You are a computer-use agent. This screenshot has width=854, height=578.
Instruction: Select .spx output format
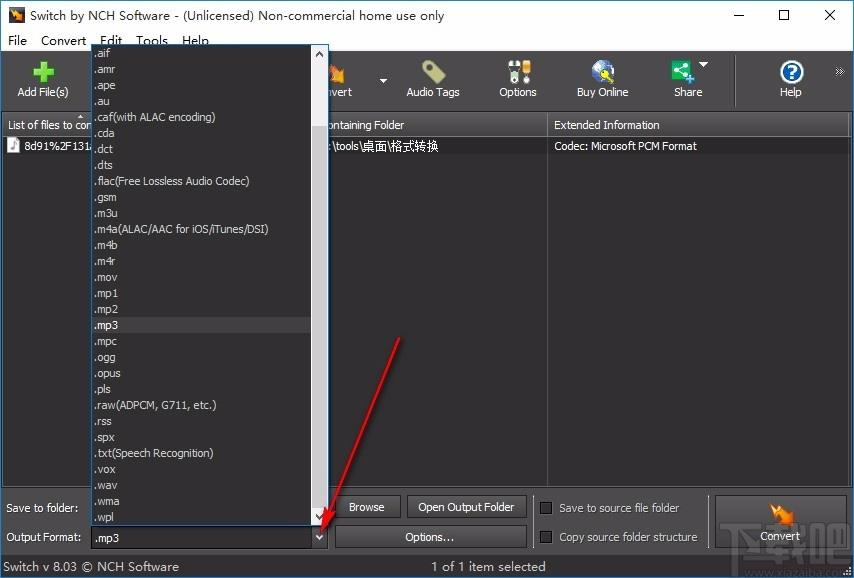coord(200,437)
